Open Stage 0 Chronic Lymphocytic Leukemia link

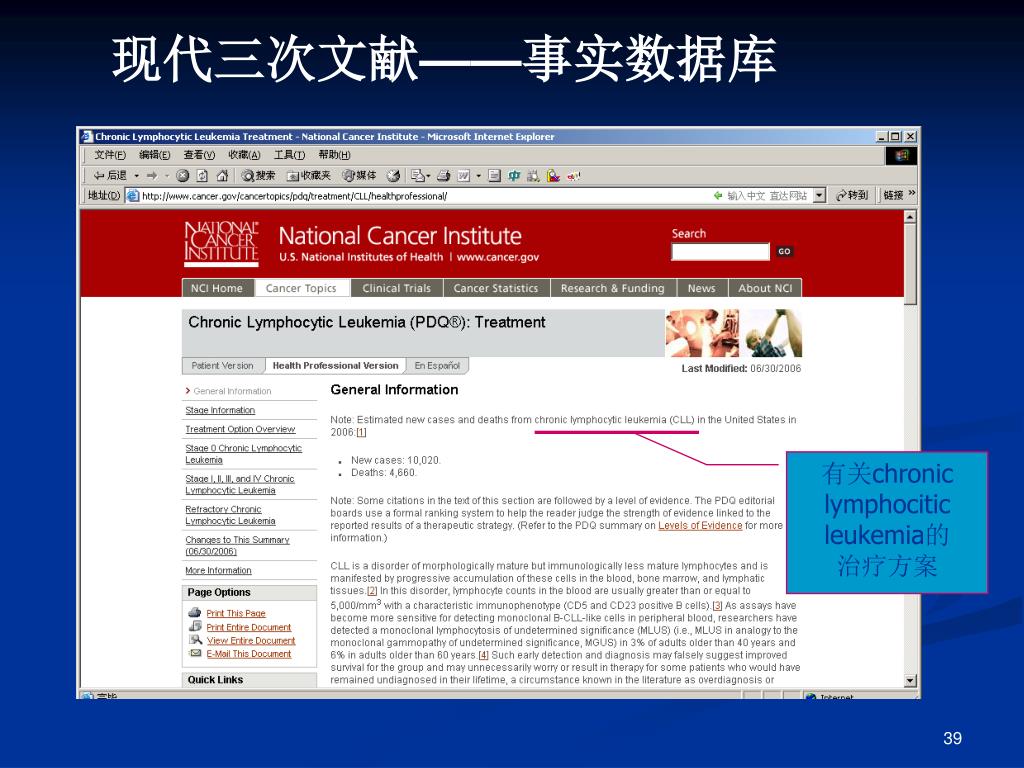click(243, 454)
